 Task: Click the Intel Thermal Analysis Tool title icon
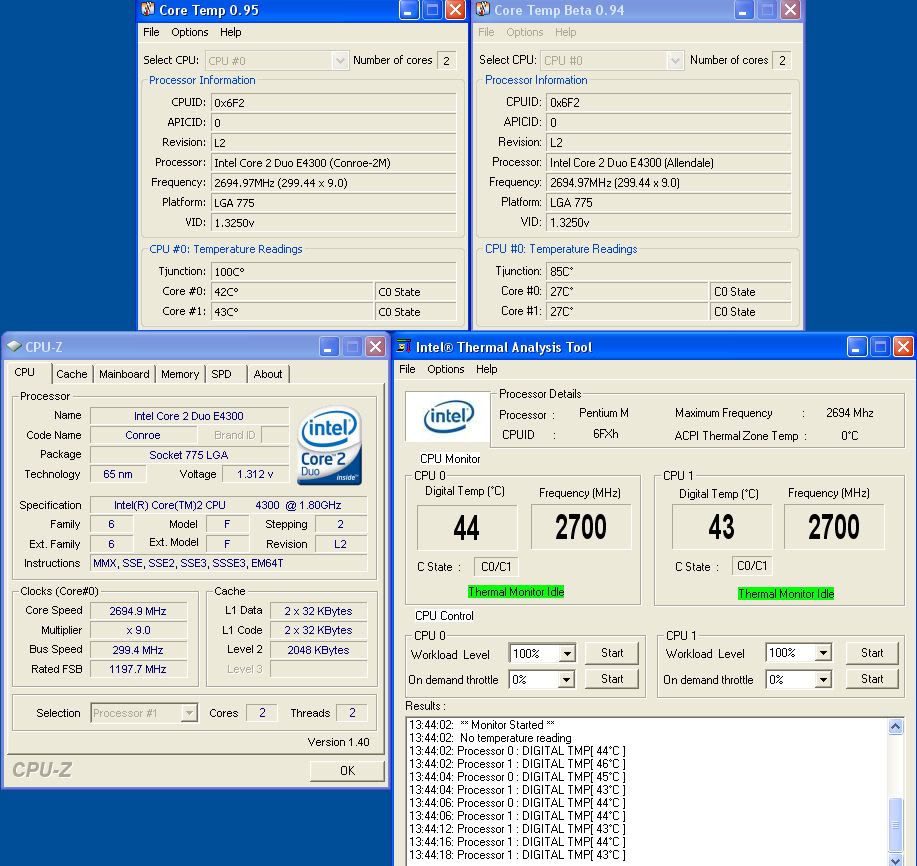pyautogui.click(x=403, y=347)
